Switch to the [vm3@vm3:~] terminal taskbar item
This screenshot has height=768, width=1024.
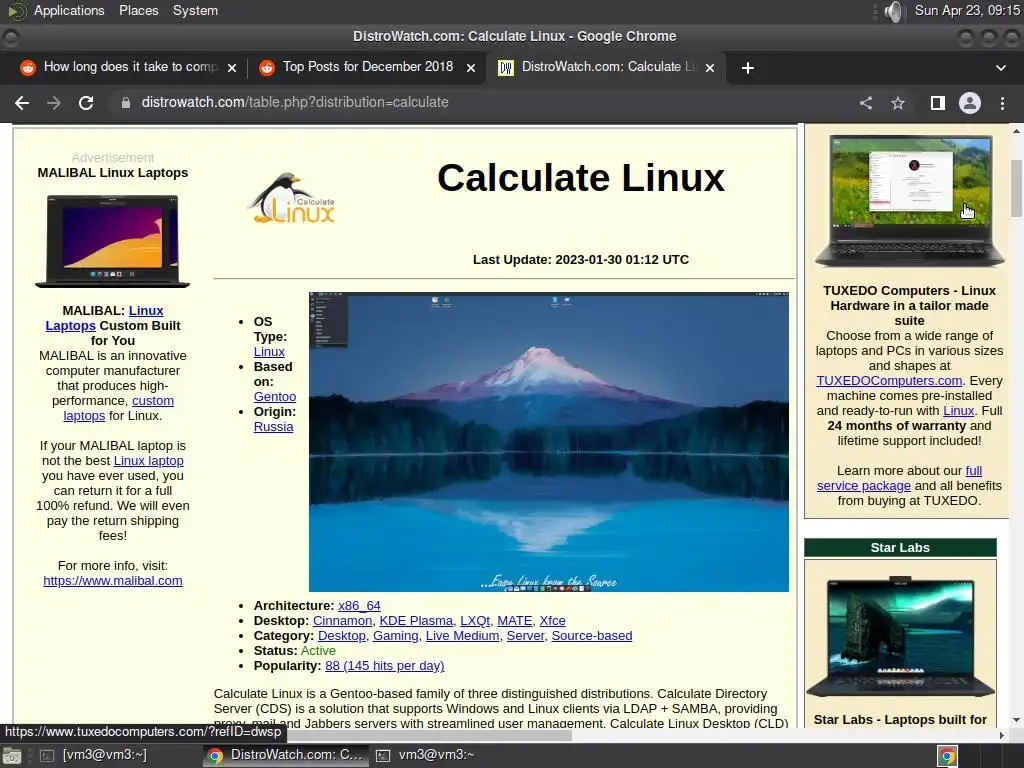coord(93,756)
